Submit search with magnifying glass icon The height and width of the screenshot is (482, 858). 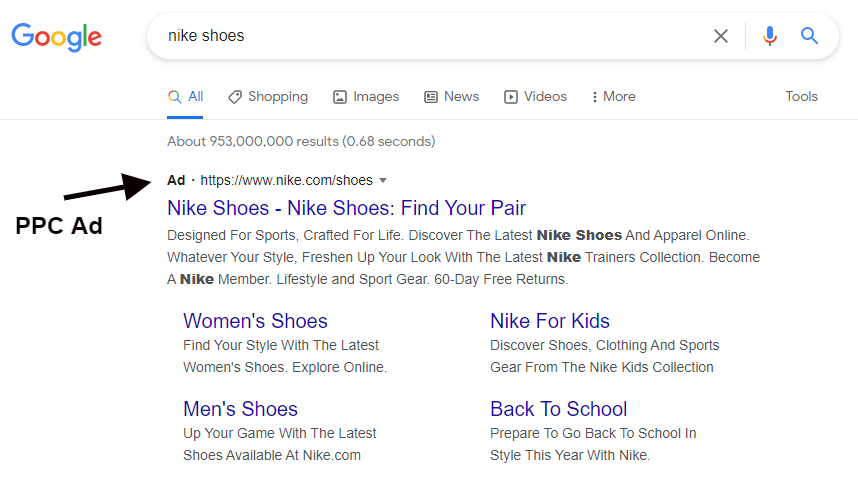click(809, 36)
